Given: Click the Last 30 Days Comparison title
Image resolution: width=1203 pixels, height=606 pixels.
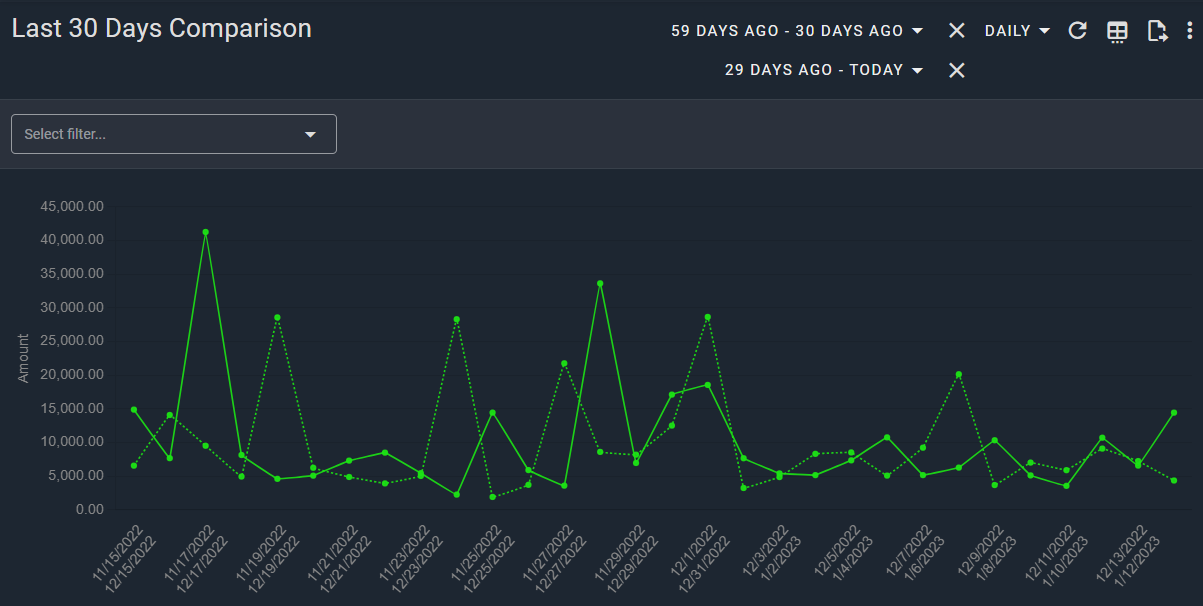Looking at the screenshot, I should click(x=162, y=29).
